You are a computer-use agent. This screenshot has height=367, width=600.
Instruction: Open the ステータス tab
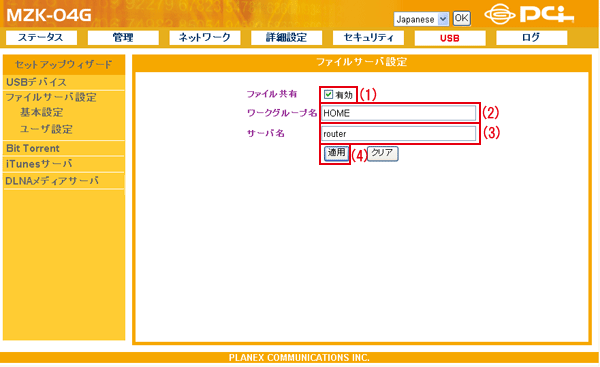coord(41,38)
